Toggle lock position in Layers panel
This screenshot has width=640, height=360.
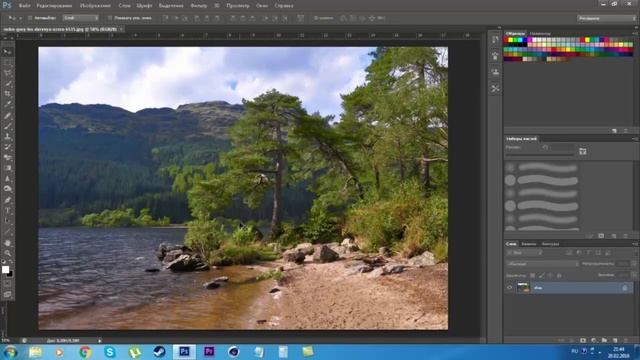coord(550,276)
